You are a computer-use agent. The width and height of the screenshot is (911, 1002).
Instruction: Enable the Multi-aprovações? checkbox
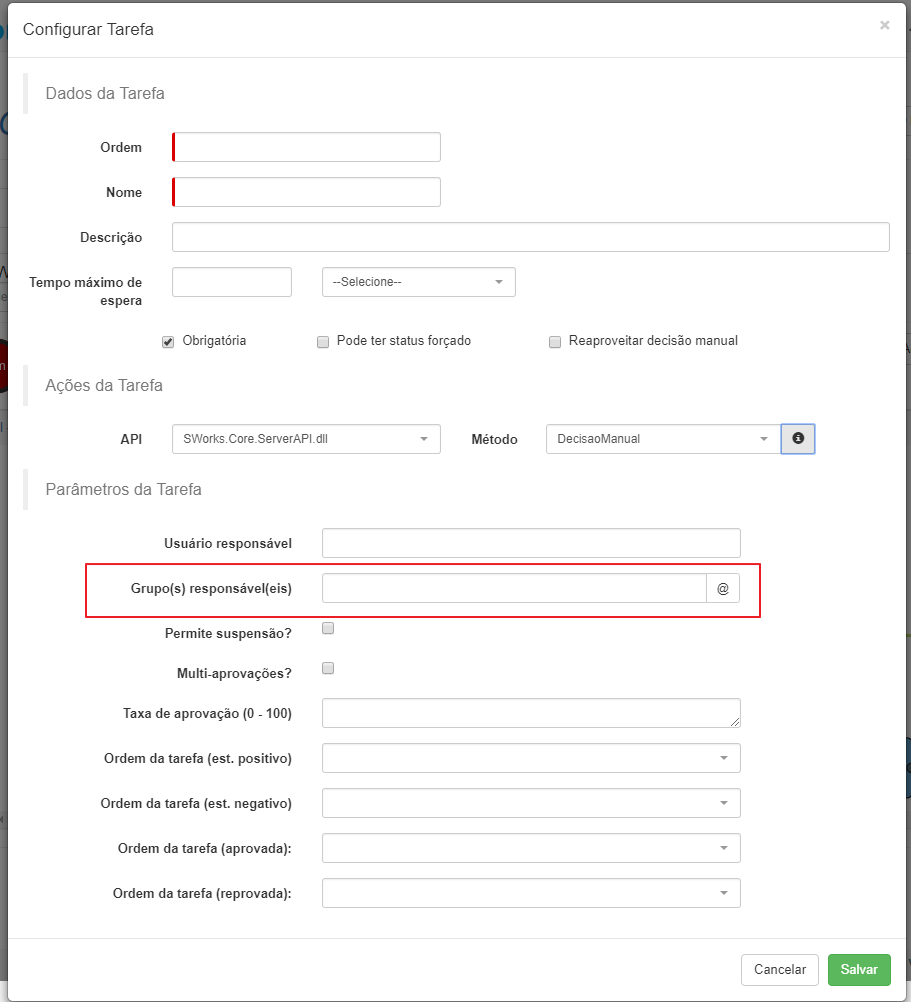point(328,668)
